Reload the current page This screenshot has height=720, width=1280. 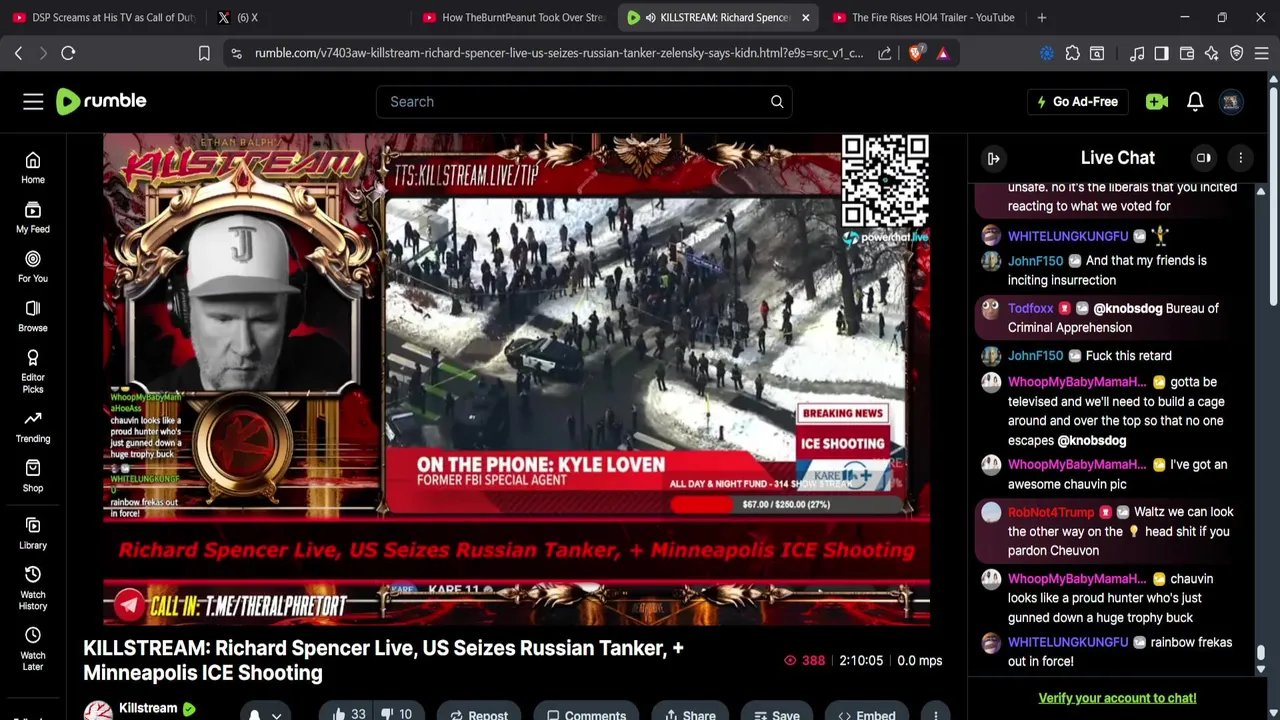[x=68, y=53]
